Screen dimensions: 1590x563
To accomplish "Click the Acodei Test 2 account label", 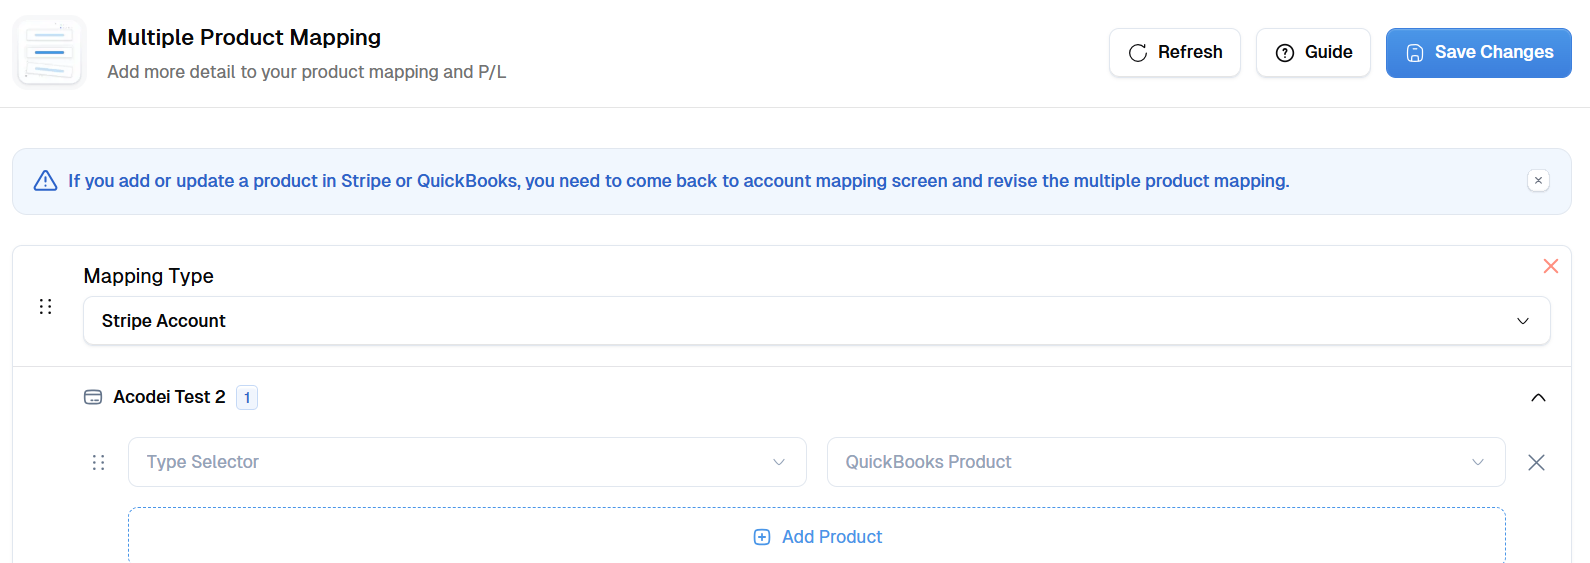I will pos(169,397).
